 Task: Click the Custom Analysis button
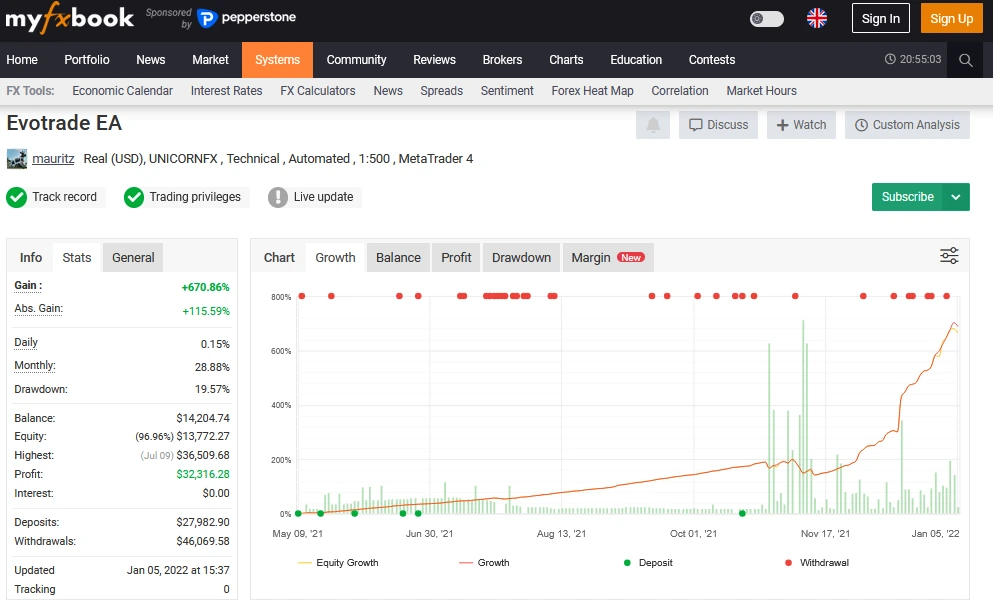click(x=906, y=125)
